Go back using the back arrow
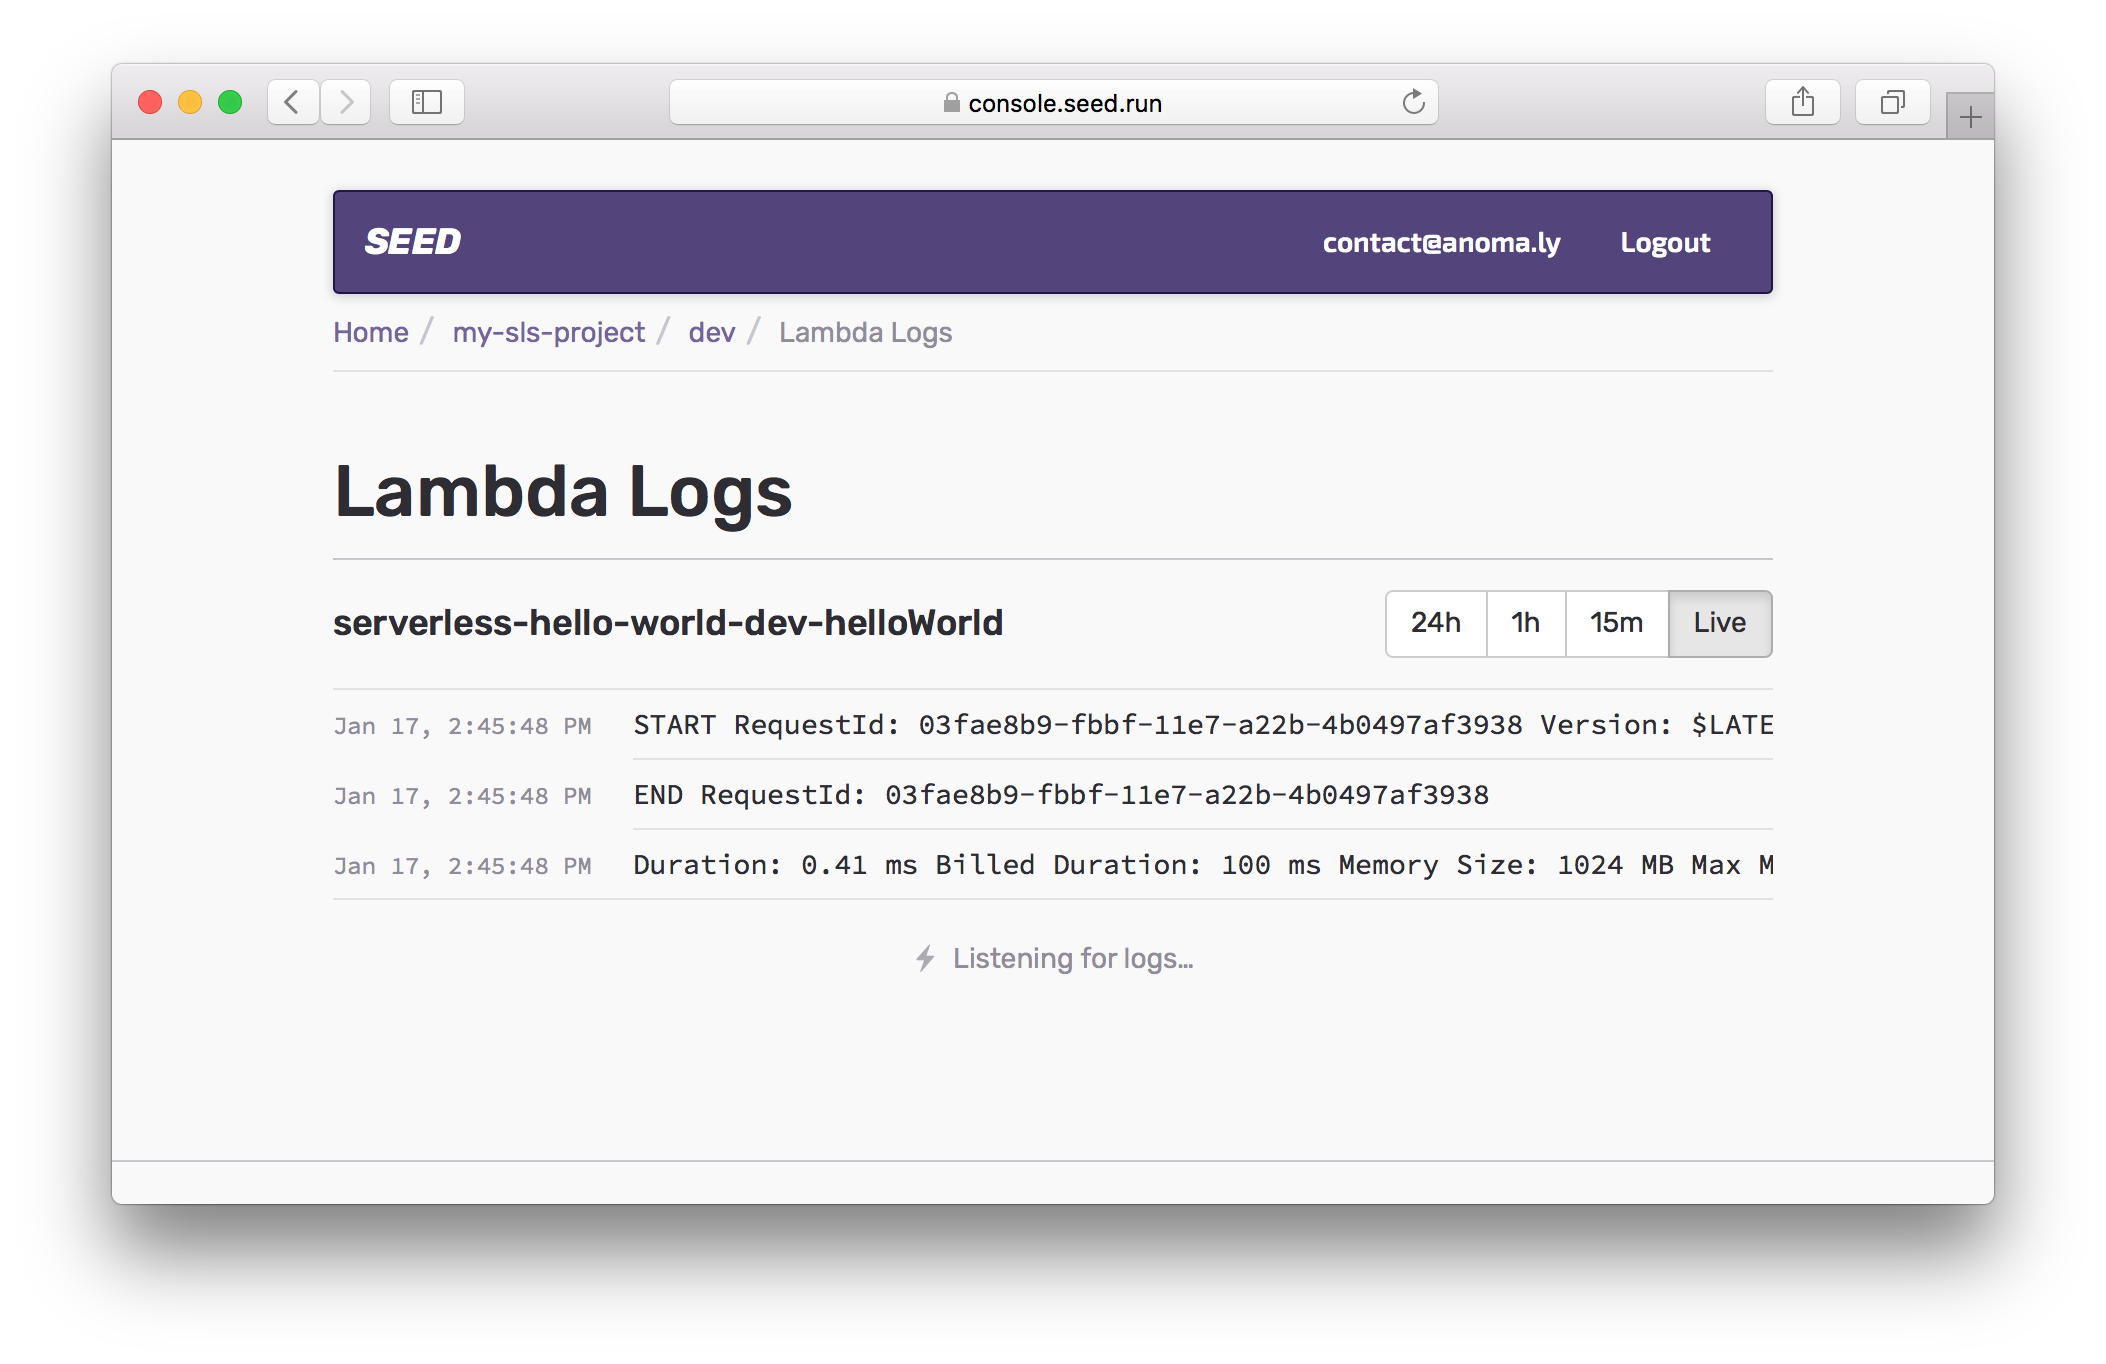Image resolution: width=2106 pixels, height=1364 pixels. pos(292,101)
